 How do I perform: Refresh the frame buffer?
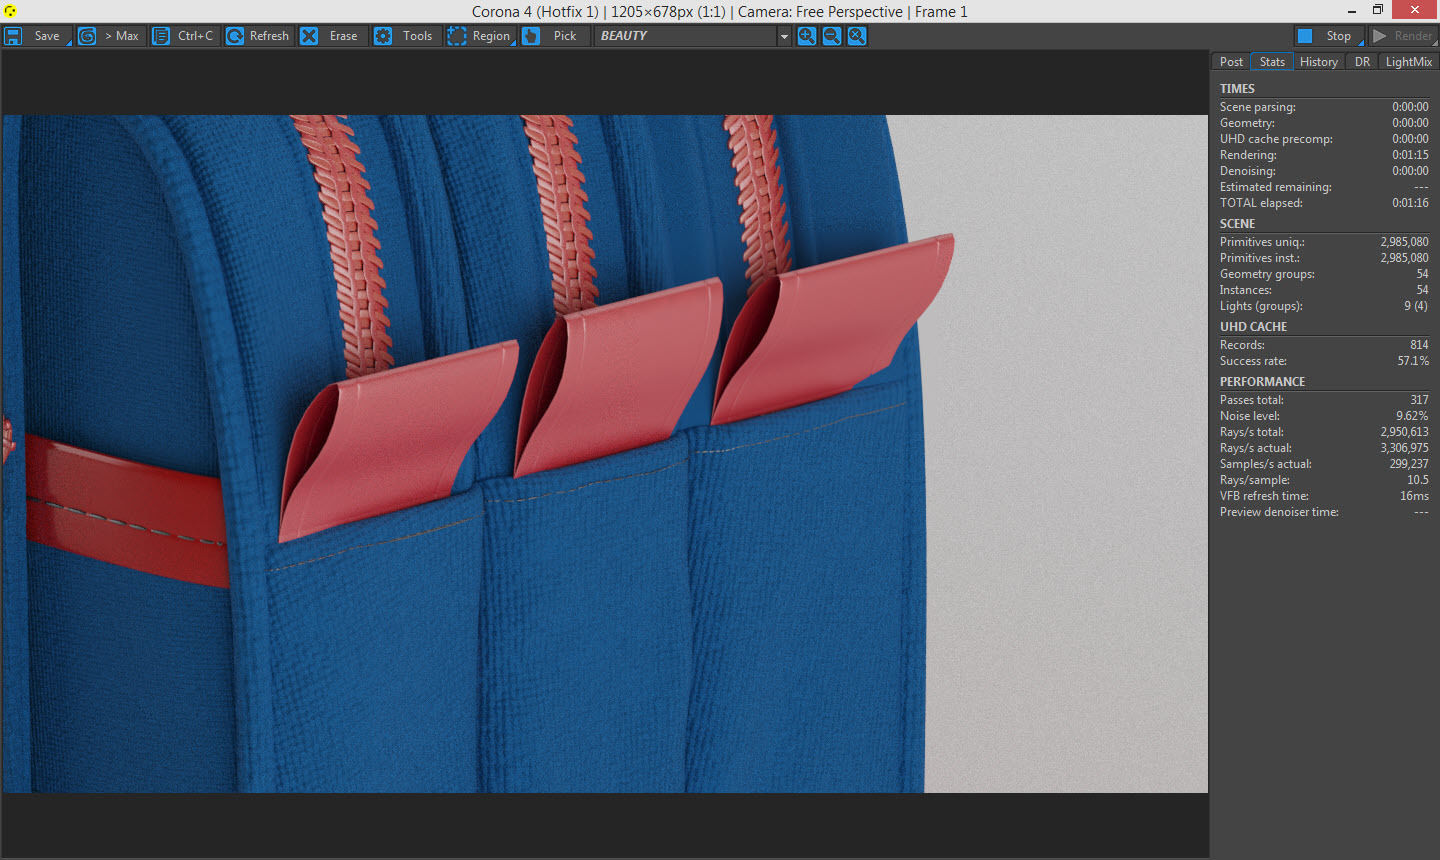click(x=259, y=36)
